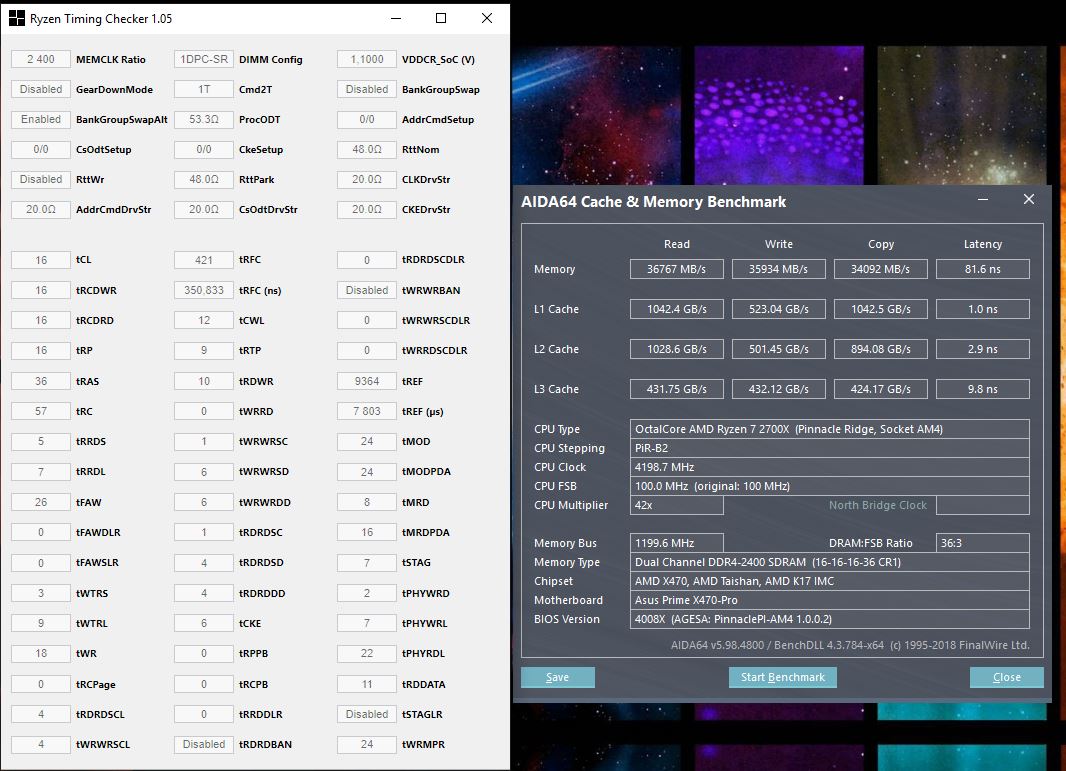The height and width of the screenshot is (771, 1066).
Task: Click Save in AIDA64 benchmark window
Action: point(557,677)
